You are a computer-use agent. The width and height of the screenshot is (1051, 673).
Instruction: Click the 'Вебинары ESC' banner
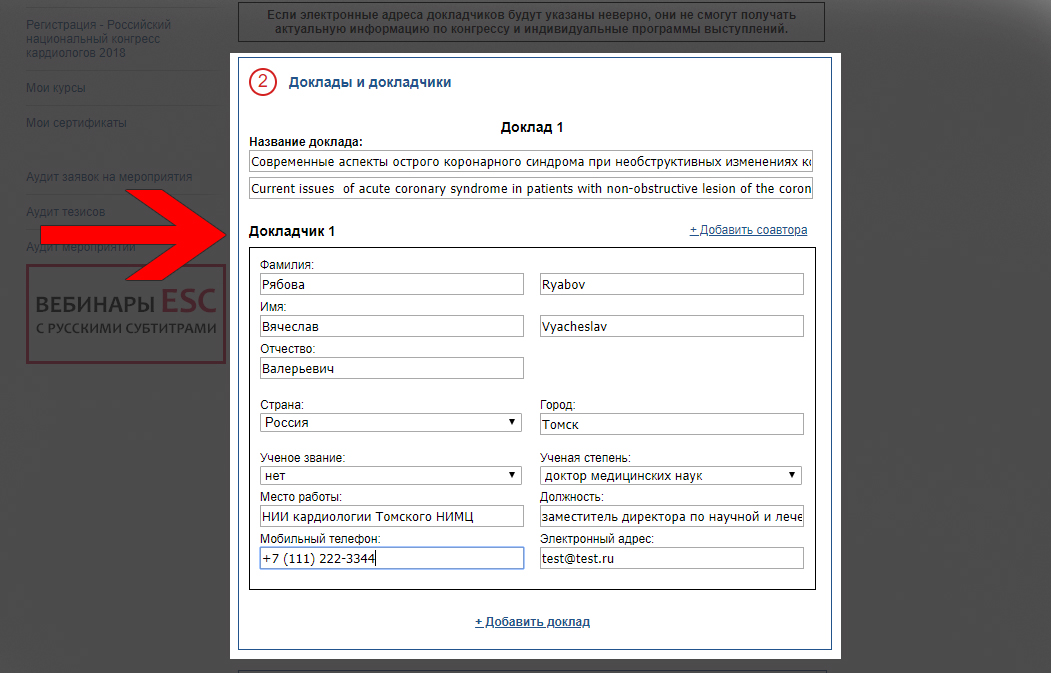tap(126, 314)
